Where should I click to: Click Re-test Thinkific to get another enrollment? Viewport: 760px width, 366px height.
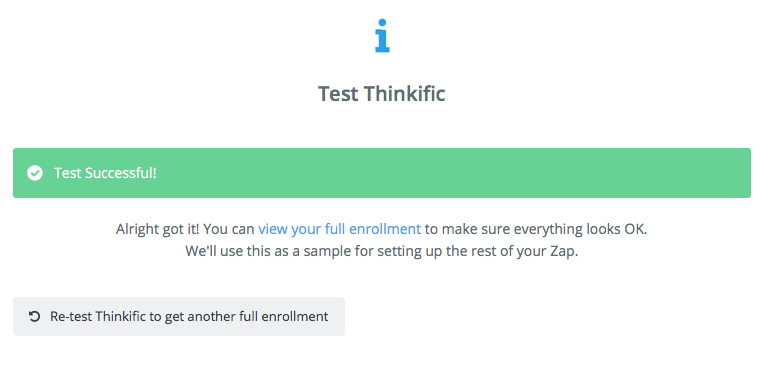click(x=179, y=317)
